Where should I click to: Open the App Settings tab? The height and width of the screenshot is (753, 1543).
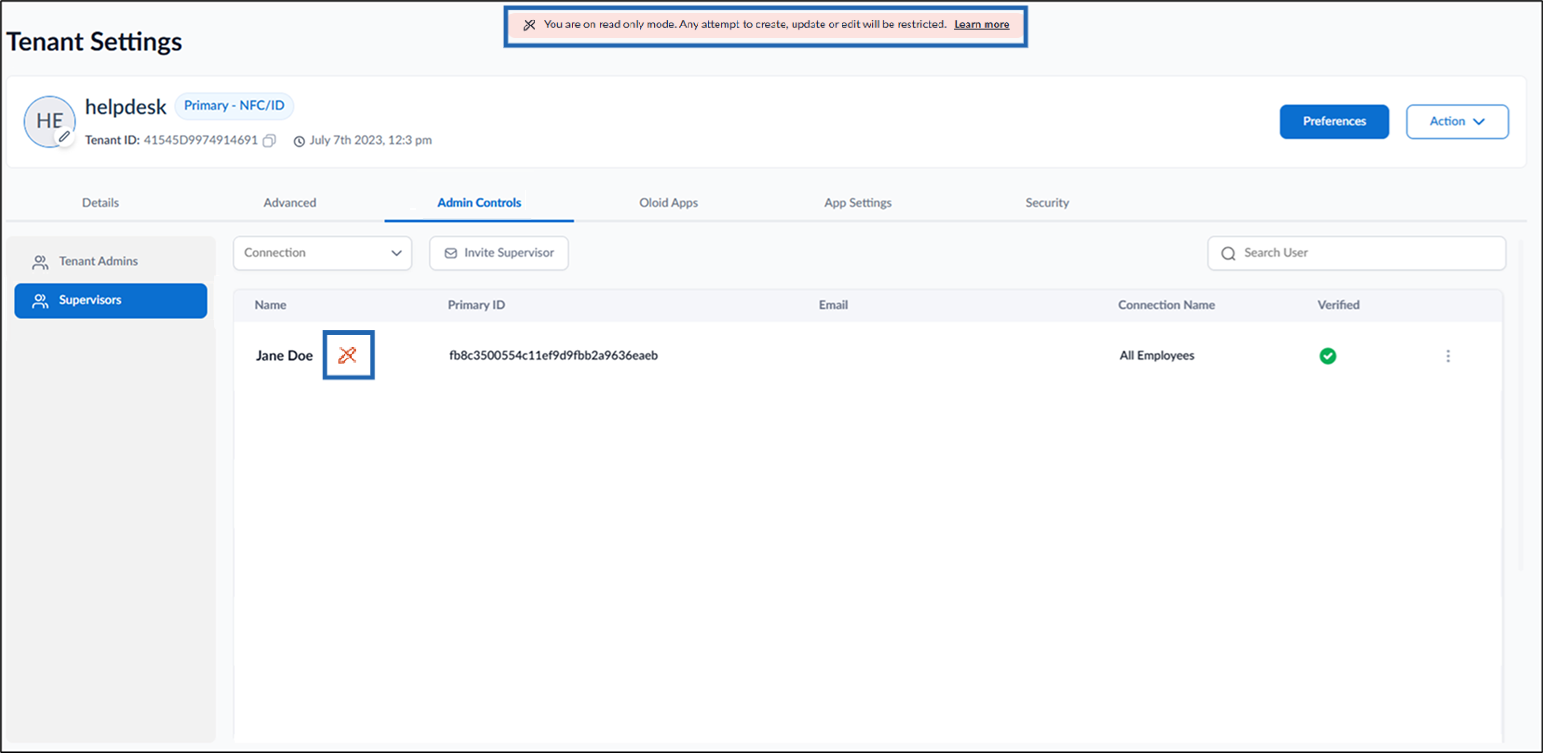click(858, 202)
